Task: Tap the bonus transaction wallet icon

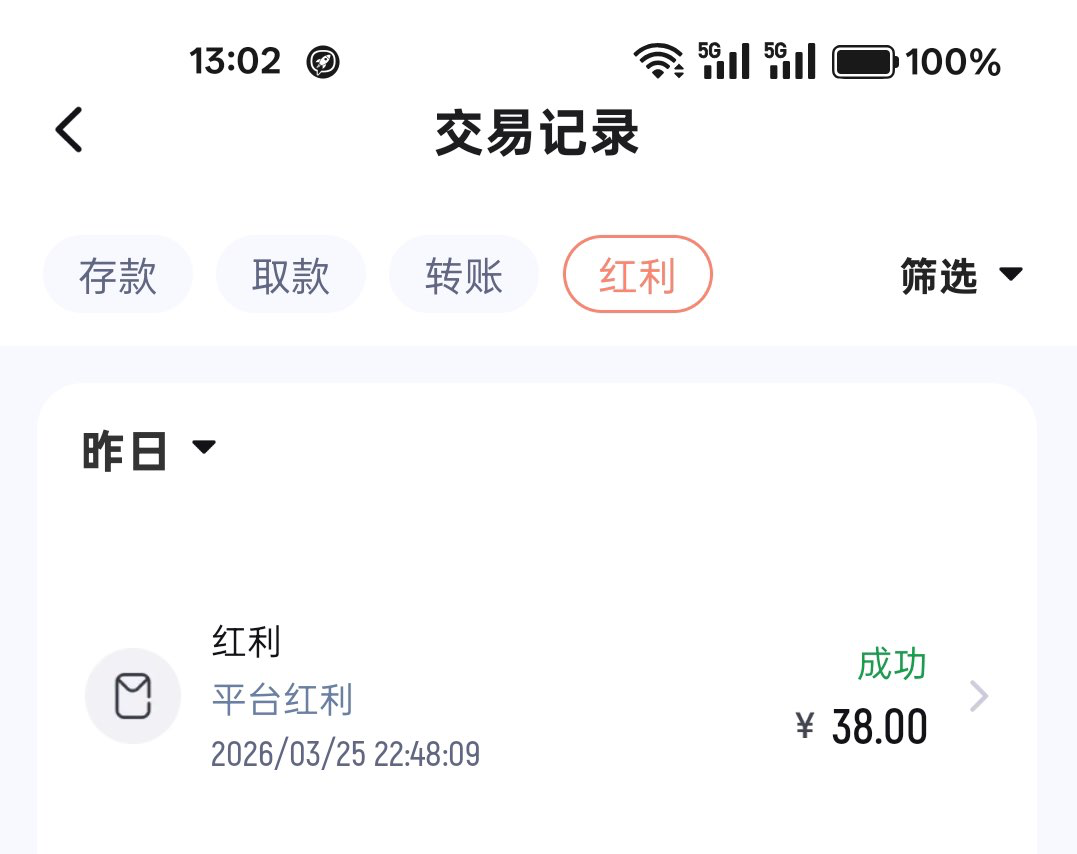Action: pos(133,696)
